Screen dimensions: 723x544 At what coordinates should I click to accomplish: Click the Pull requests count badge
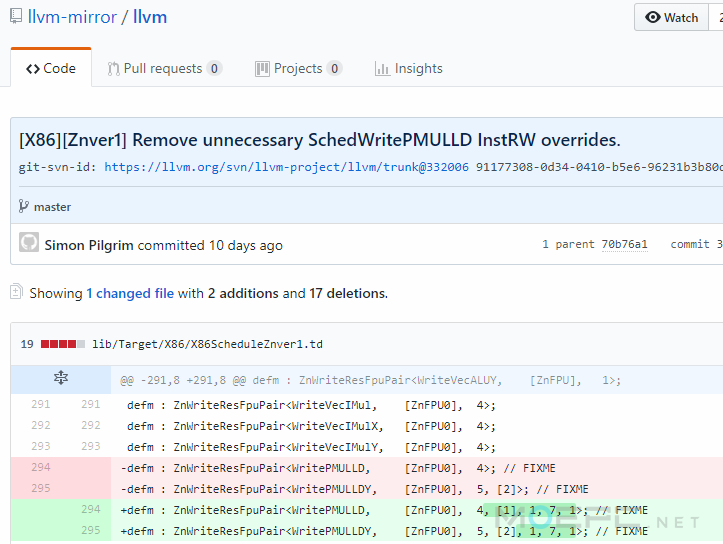214,68
